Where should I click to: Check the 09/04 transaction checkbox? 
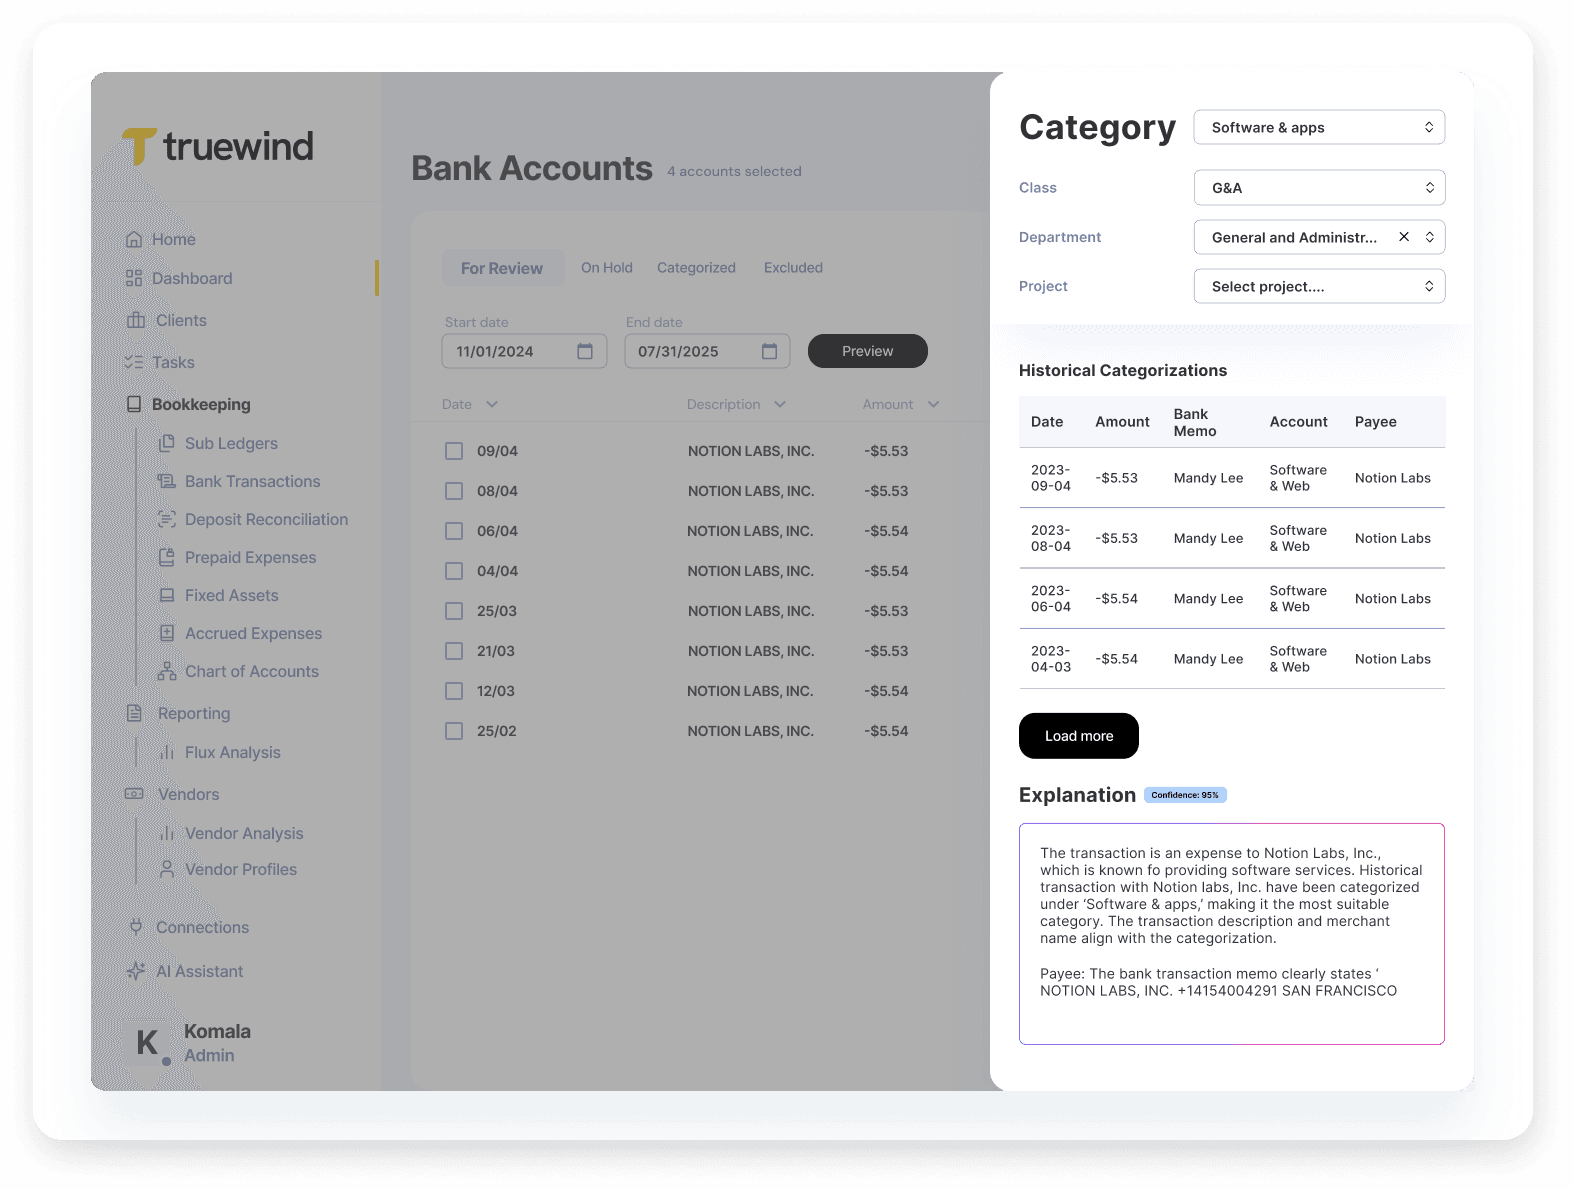[454, 451]
